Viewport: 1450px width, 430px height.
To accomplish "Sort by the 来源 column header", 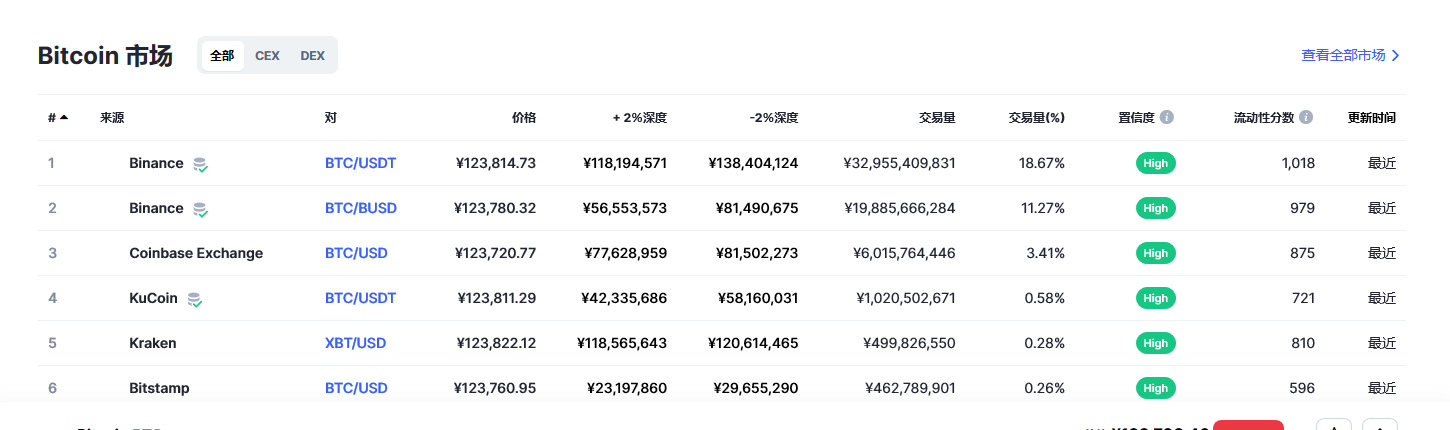I will pos(112,118).
